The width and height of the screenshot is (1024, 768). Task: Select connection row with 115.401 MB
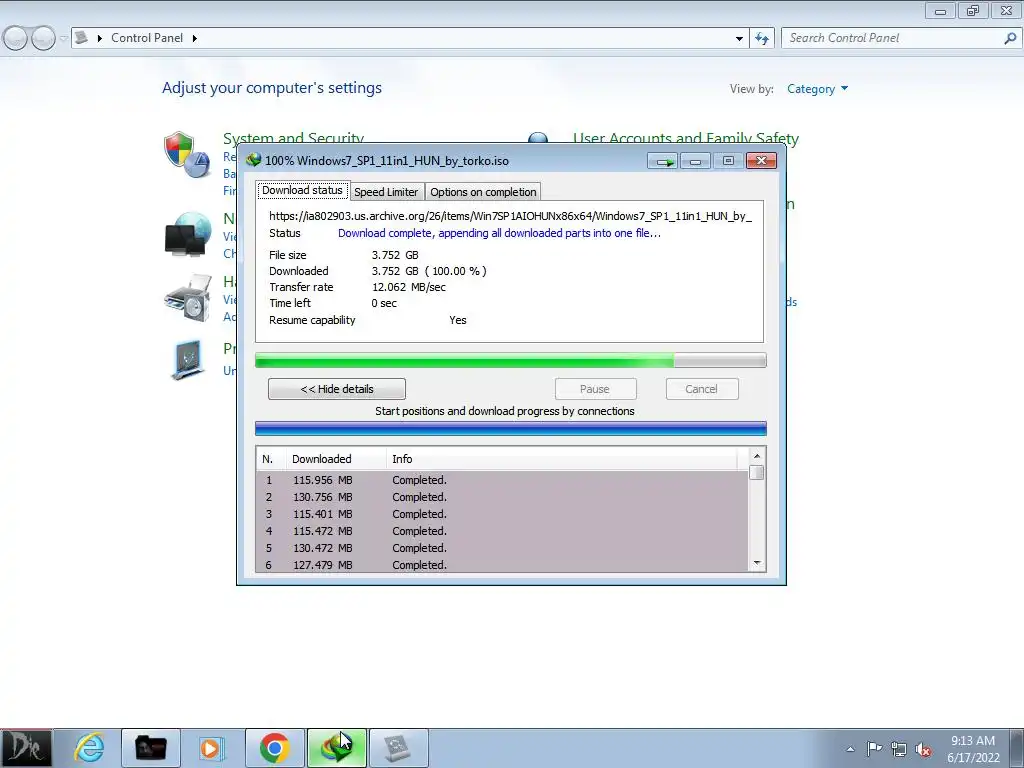(x=503, y=514)
